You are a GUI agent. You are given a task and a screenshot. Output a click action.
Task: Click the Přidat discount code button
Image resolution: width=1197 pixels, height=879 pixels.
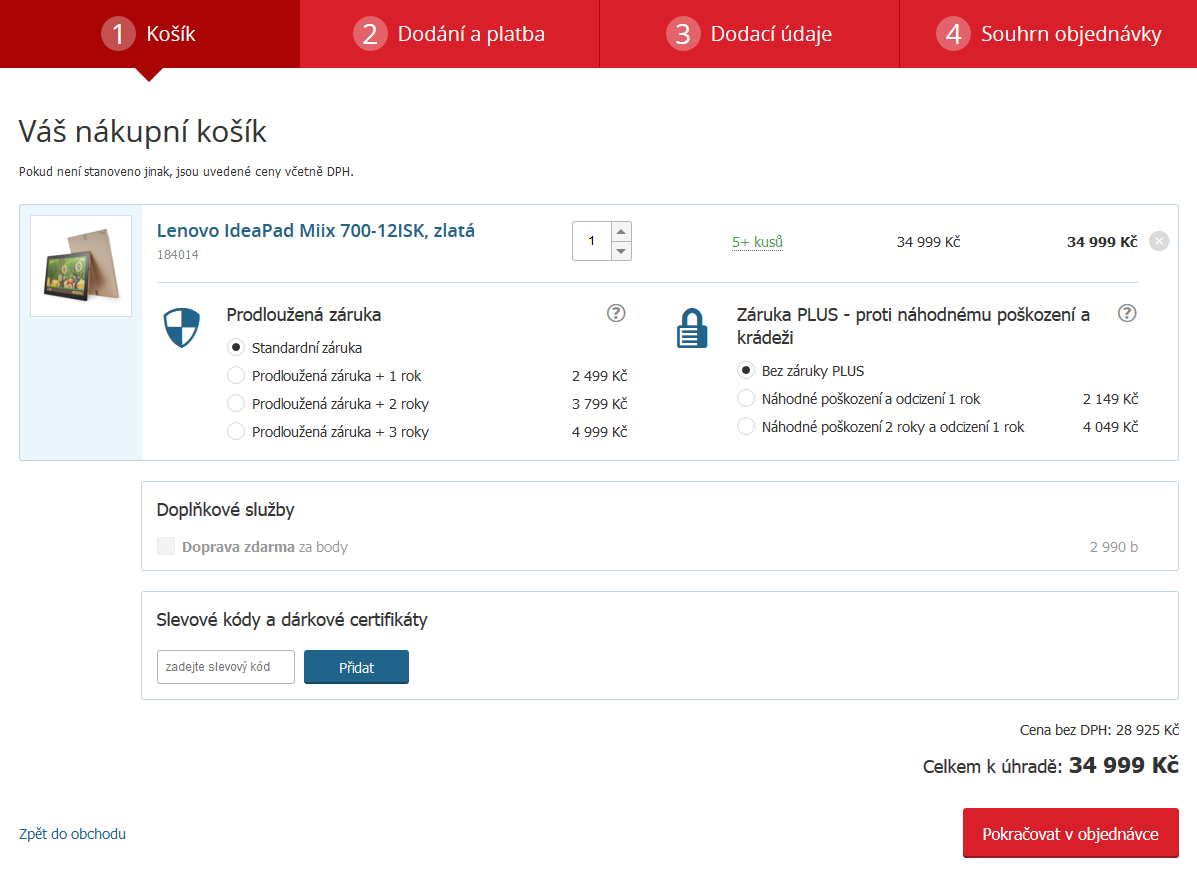pos(357,667)
